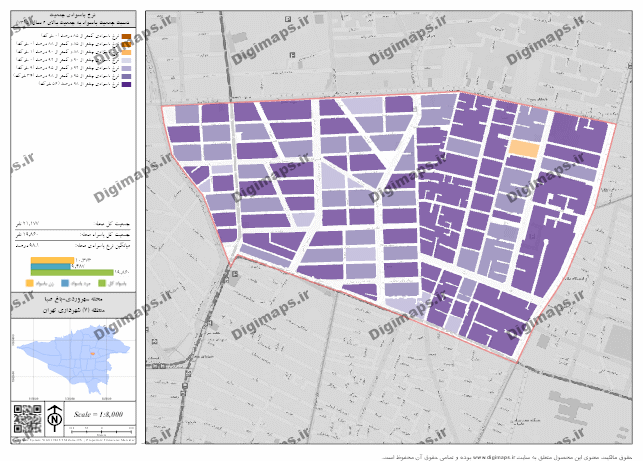
Task: Click the scale bar under the scale text
Action: point(101,431)
